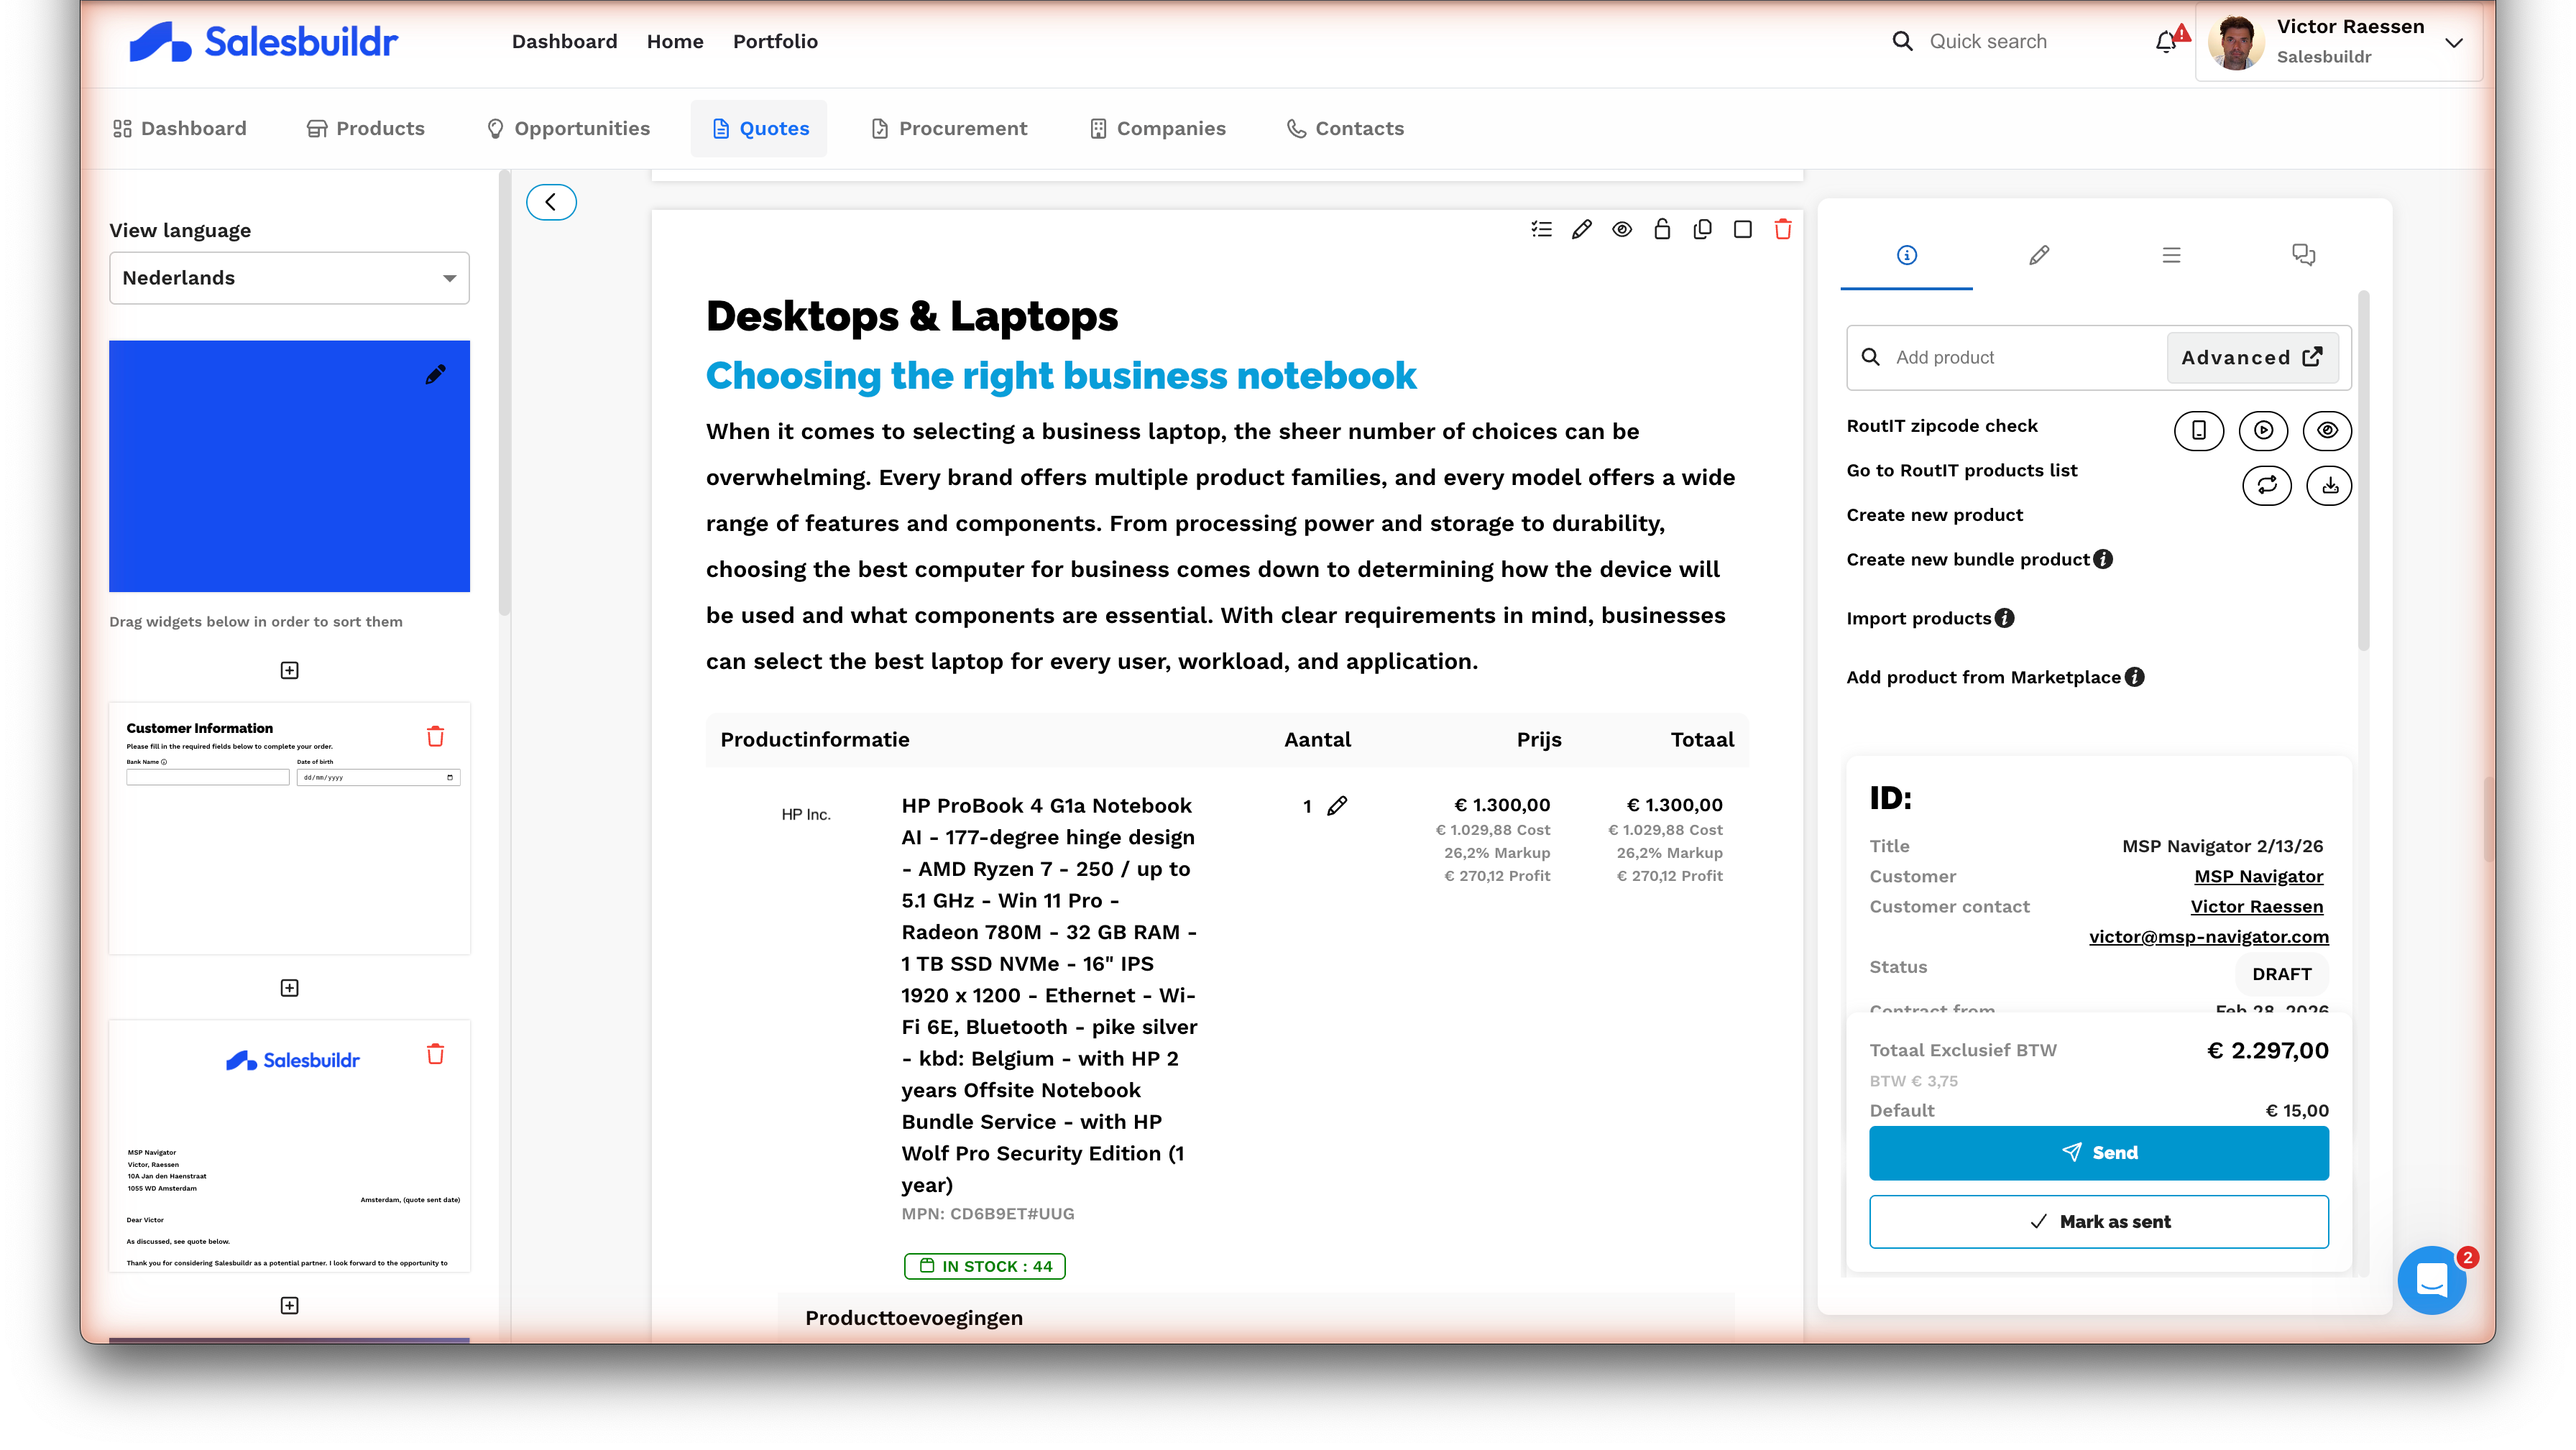The width and height of the screenshot is (2576, 1450).
Task: Open the View language Nederlands dropdown
Action: [289, 278]
